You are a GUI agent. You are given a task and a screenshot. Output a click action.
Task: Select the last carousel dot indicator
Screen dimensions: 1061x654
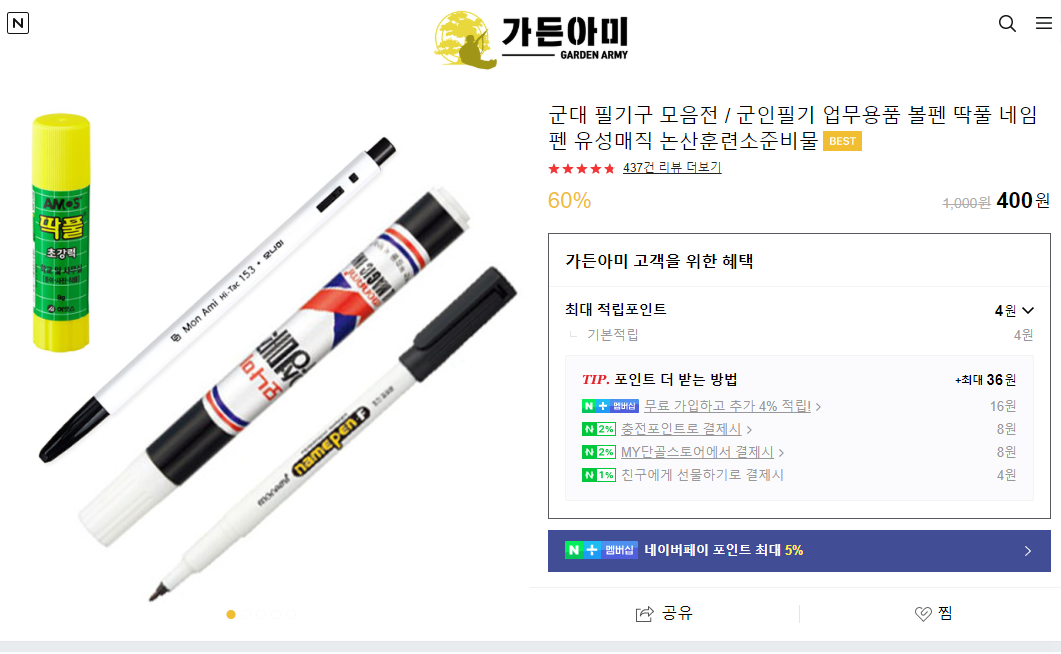coord(291,614)
